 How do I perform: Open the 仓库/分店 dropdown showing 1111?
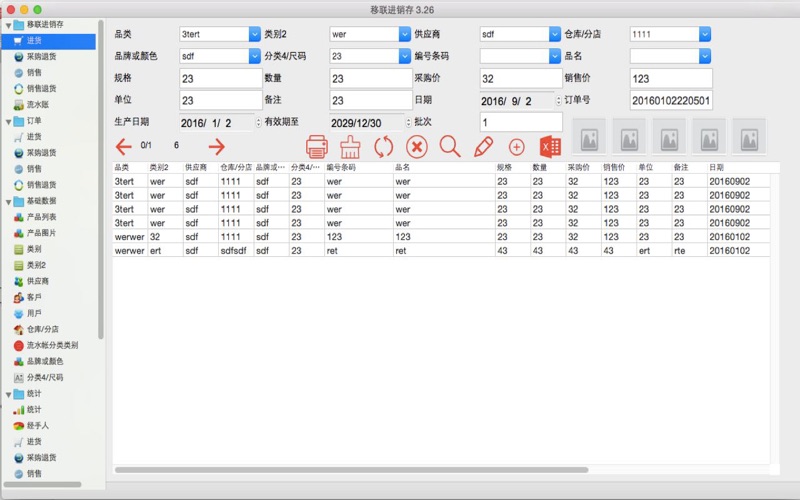click(705, 34)
